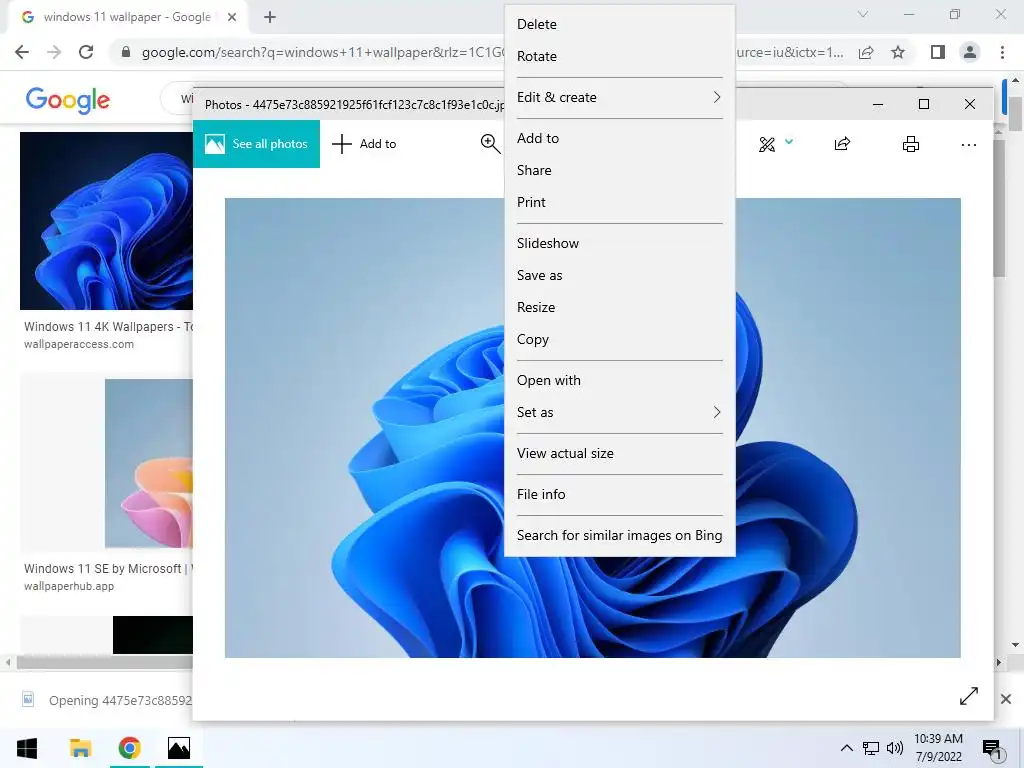Select Resize in the context menu

(619, 307)
